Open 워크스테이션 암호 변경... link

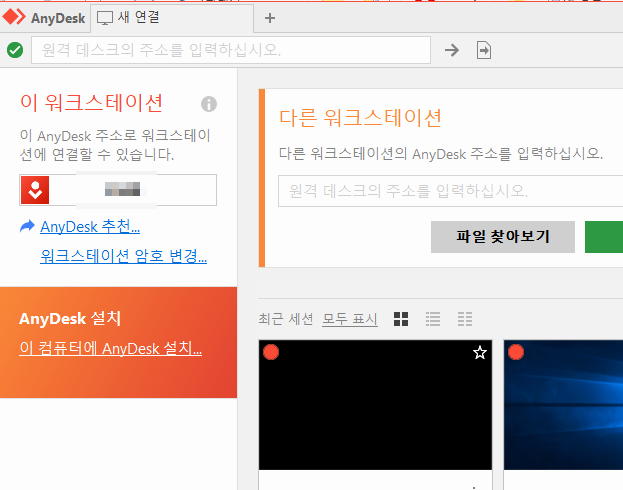(124, 256)
